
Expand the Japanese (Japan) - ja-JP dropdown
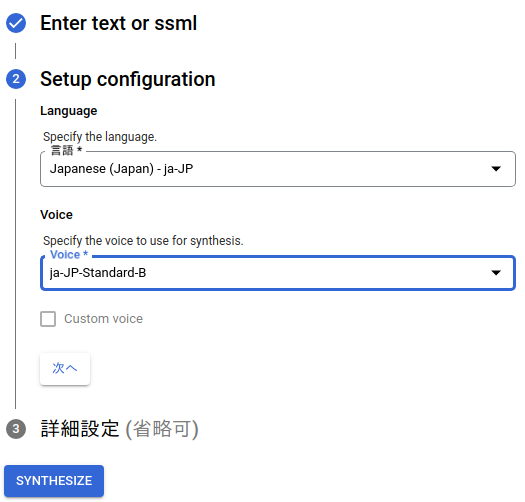pyautogui.click(x=278, y=169)
